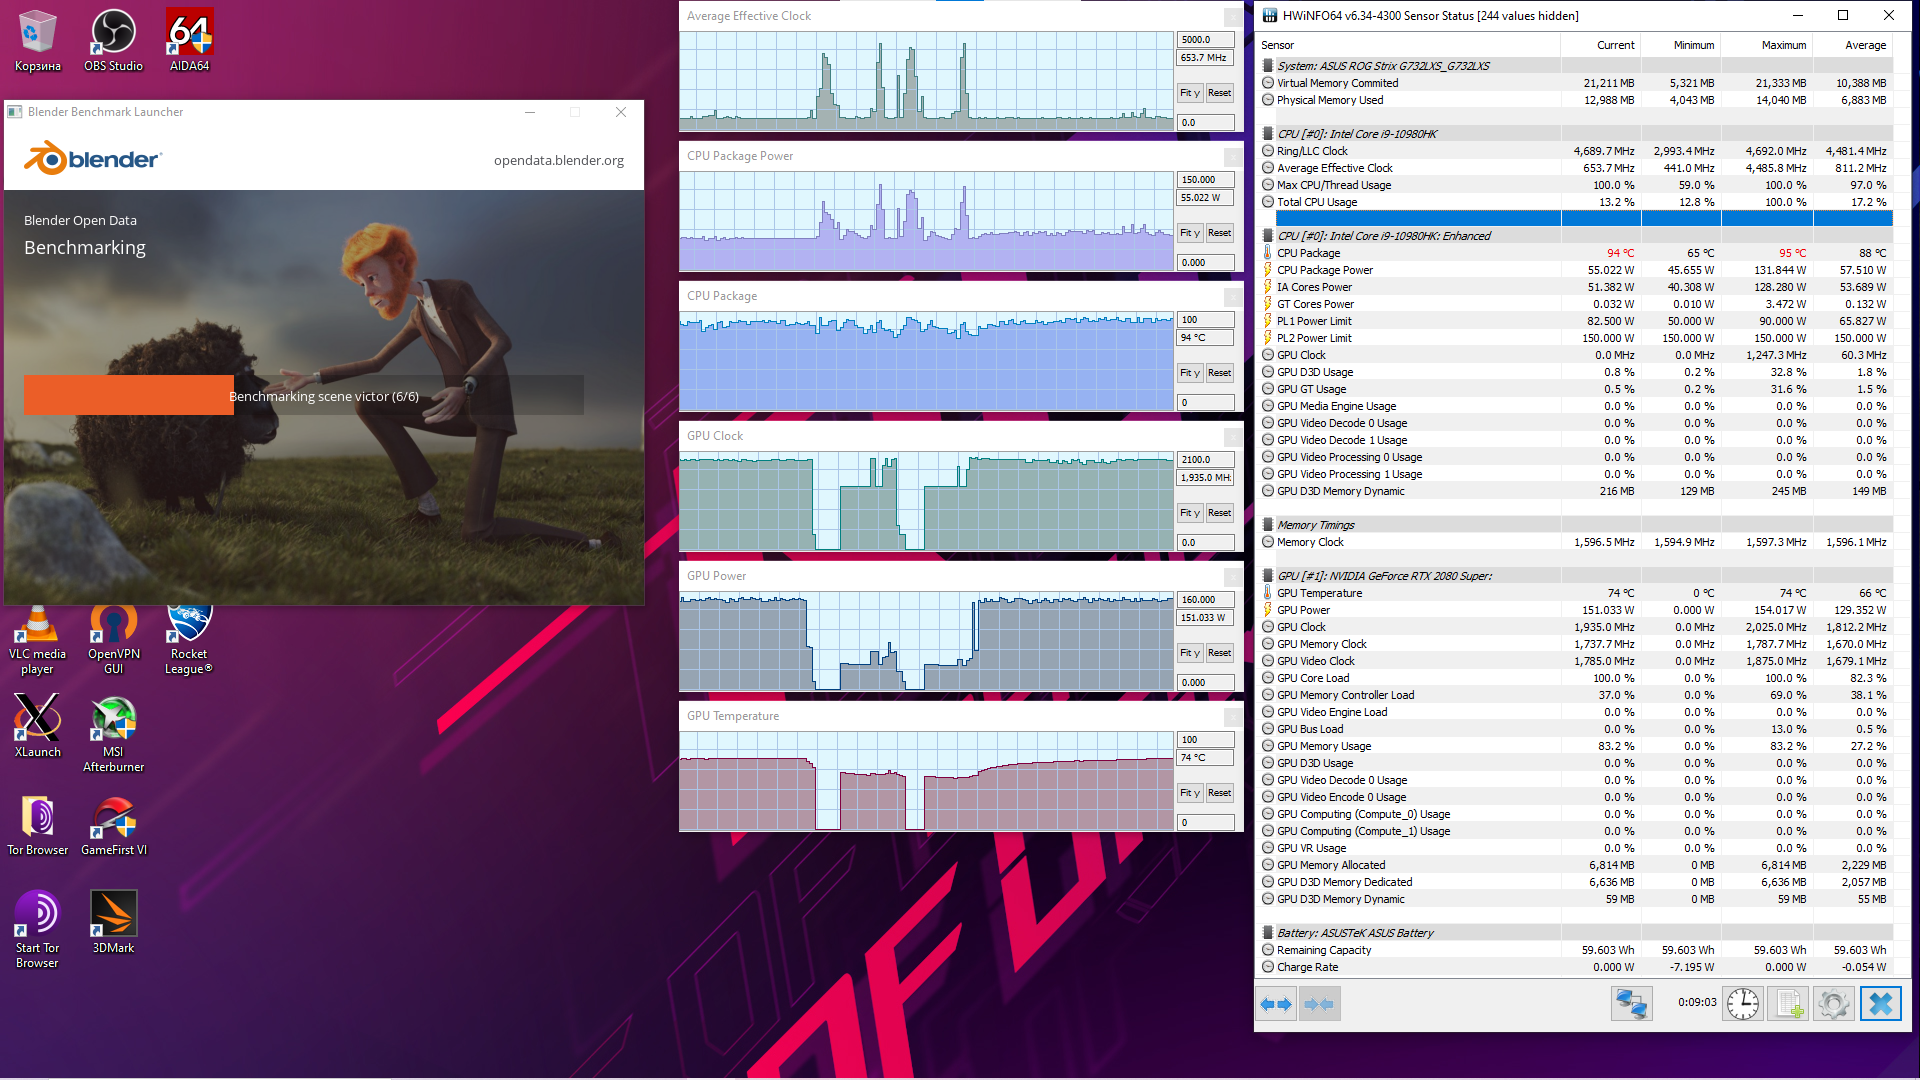Click the Minimum column header
1920x1080 pixels.
1680,45
